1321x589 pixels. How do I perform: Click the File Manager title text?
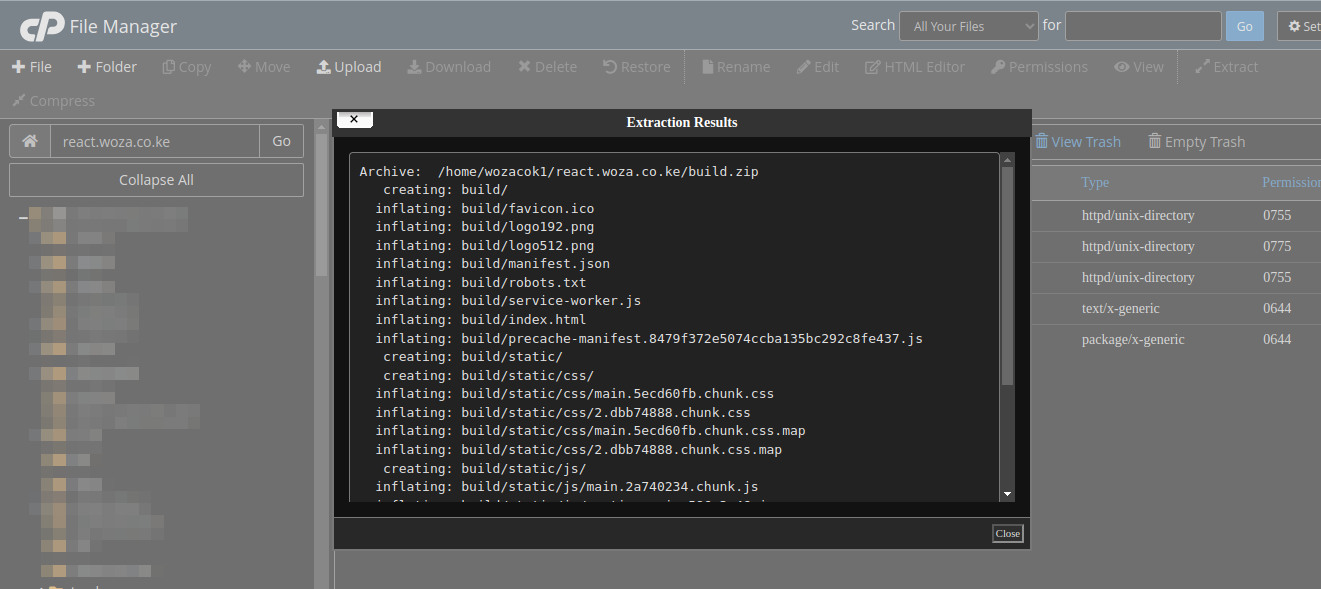(x=123, y=27)
